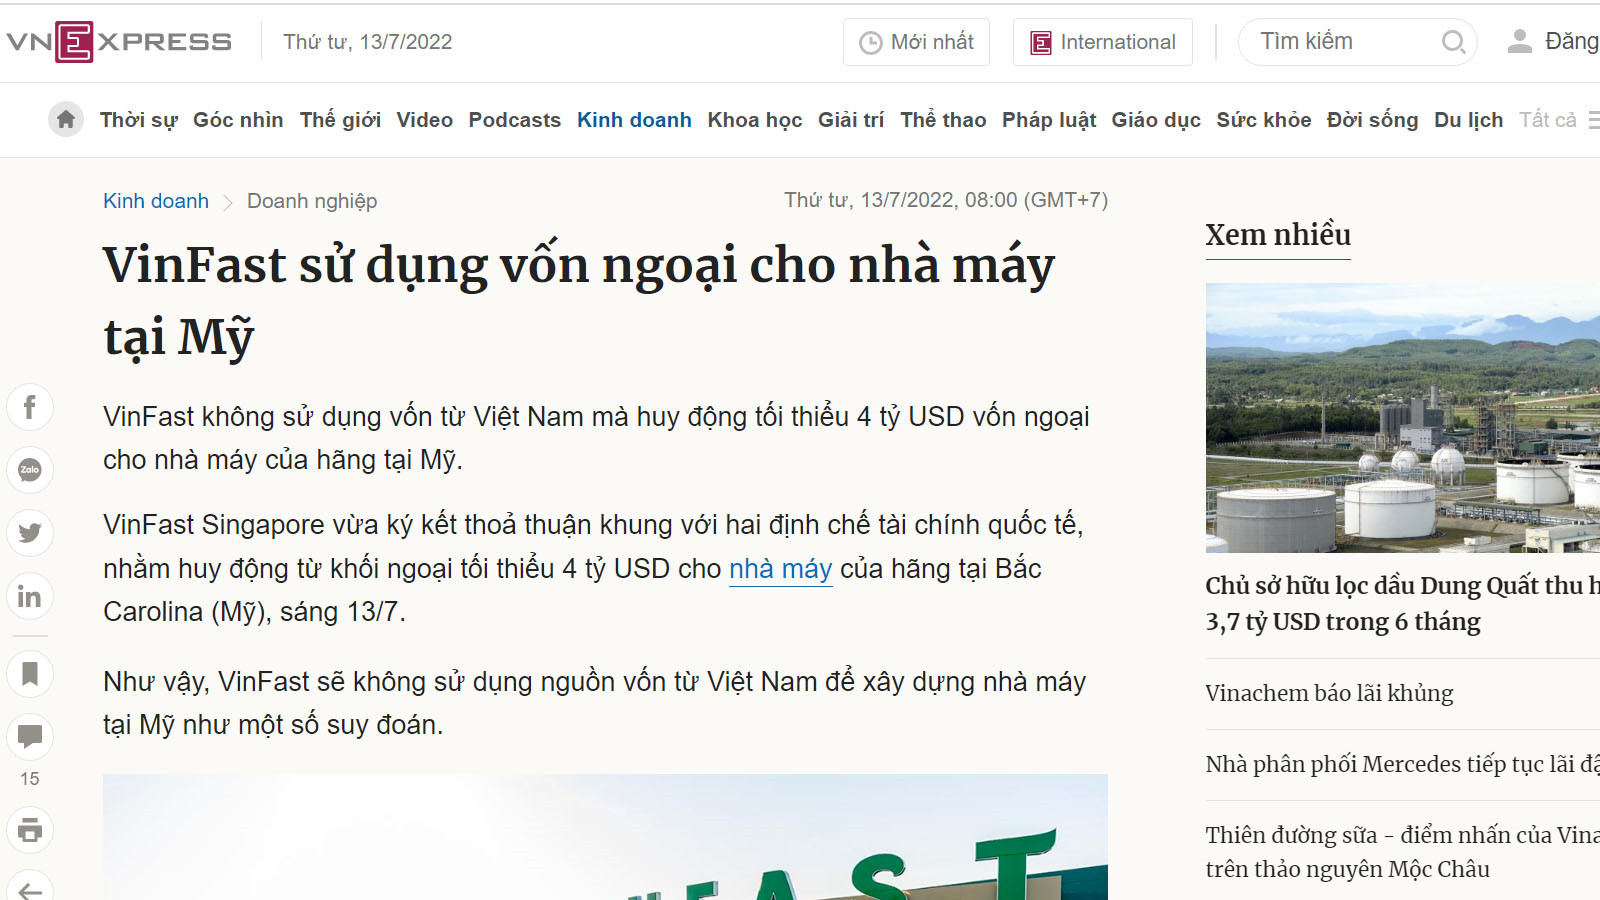Open 'Vinachem báo lãi khủng' article
The image size is (1600, 900).
point(1329,693)
